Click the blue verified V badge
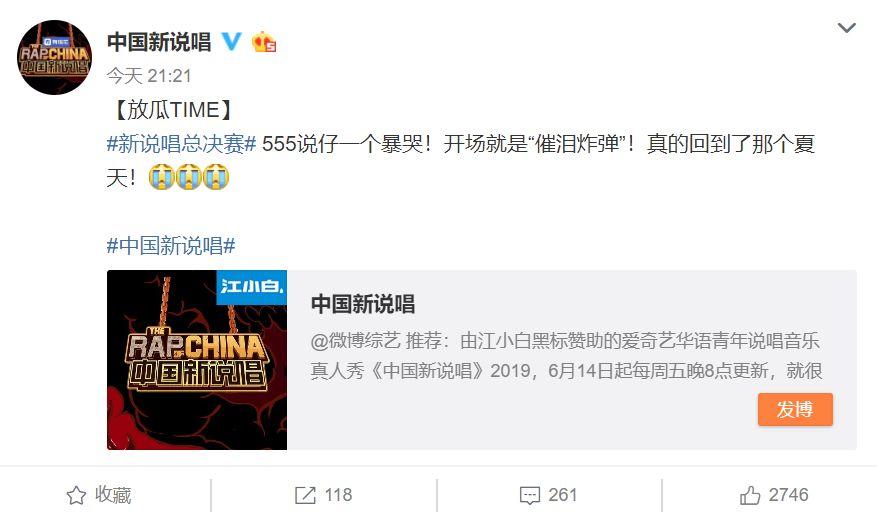The height and width of the screenshot is (515, 877). pyautogui.click(x=232, y=41)
